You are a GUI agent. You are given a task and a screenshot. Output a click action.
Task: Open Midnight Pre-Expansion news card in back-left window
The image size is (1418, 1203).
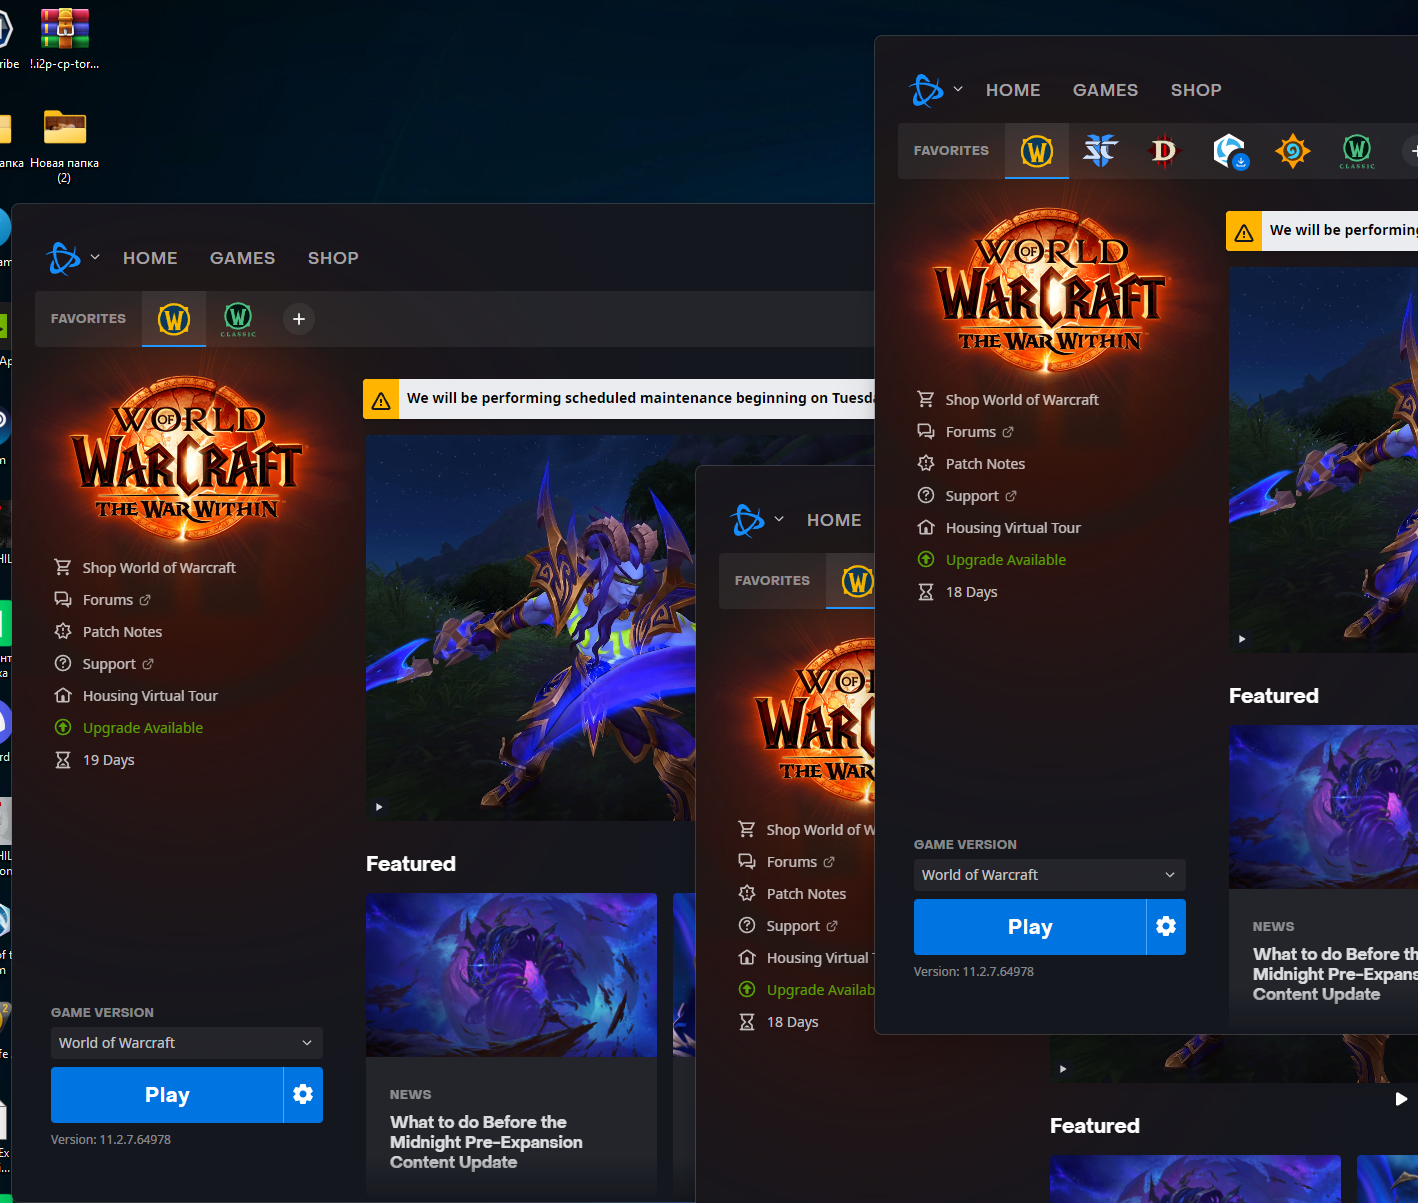coord(511,1043)
